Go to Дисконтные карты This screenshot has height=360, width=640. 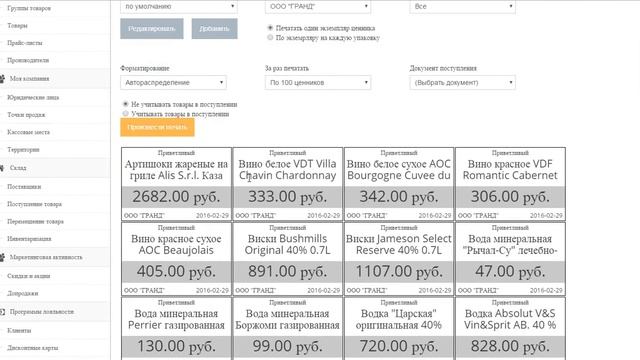coord(33,348)
